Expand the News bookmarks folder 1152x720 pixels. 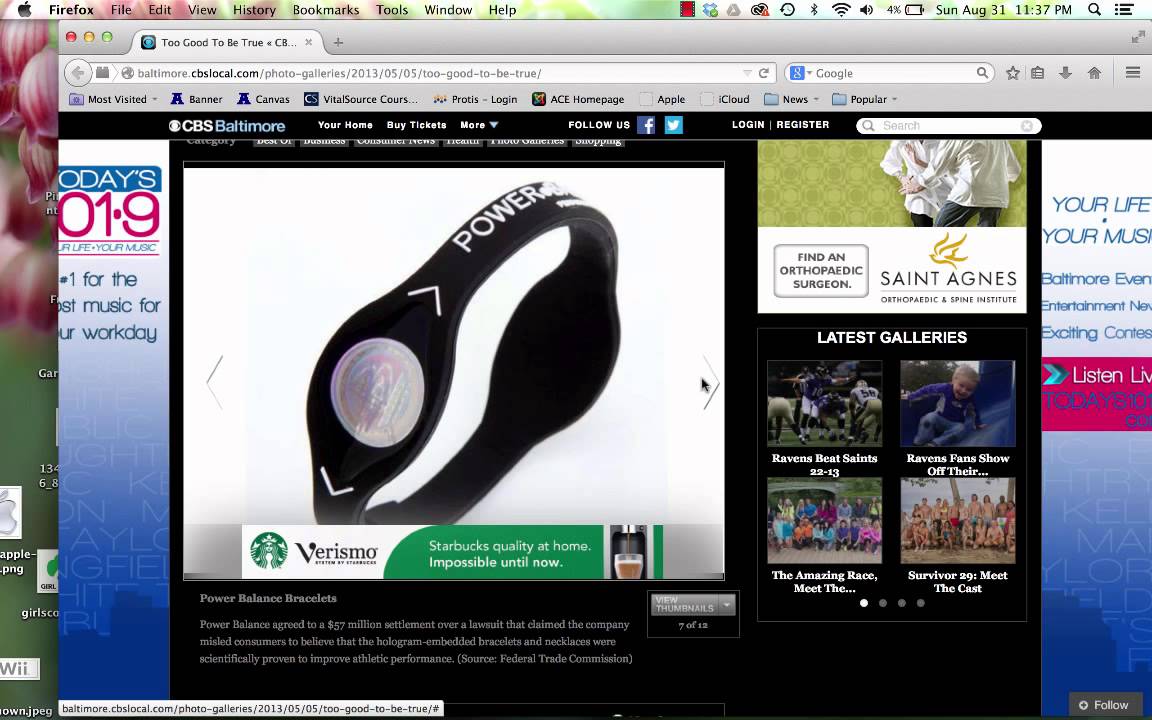(792, 99)
